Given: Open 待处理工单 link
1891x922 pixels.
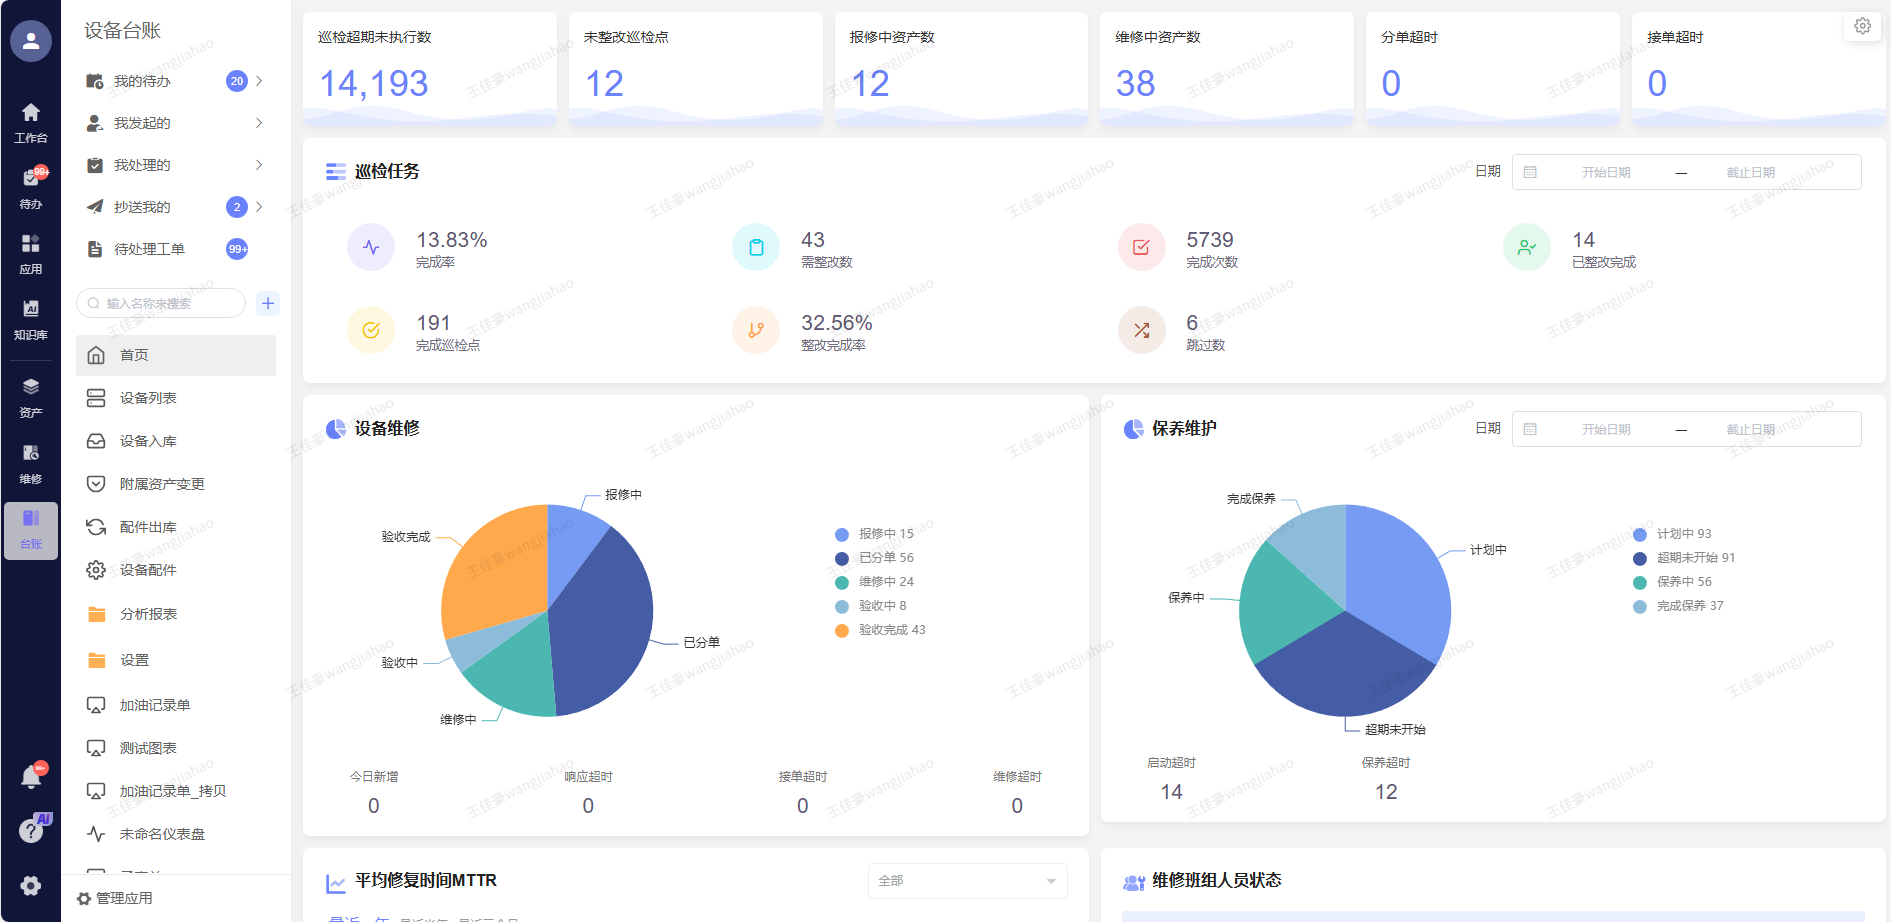Looking at the screenshot, I should tap(148, 249).
